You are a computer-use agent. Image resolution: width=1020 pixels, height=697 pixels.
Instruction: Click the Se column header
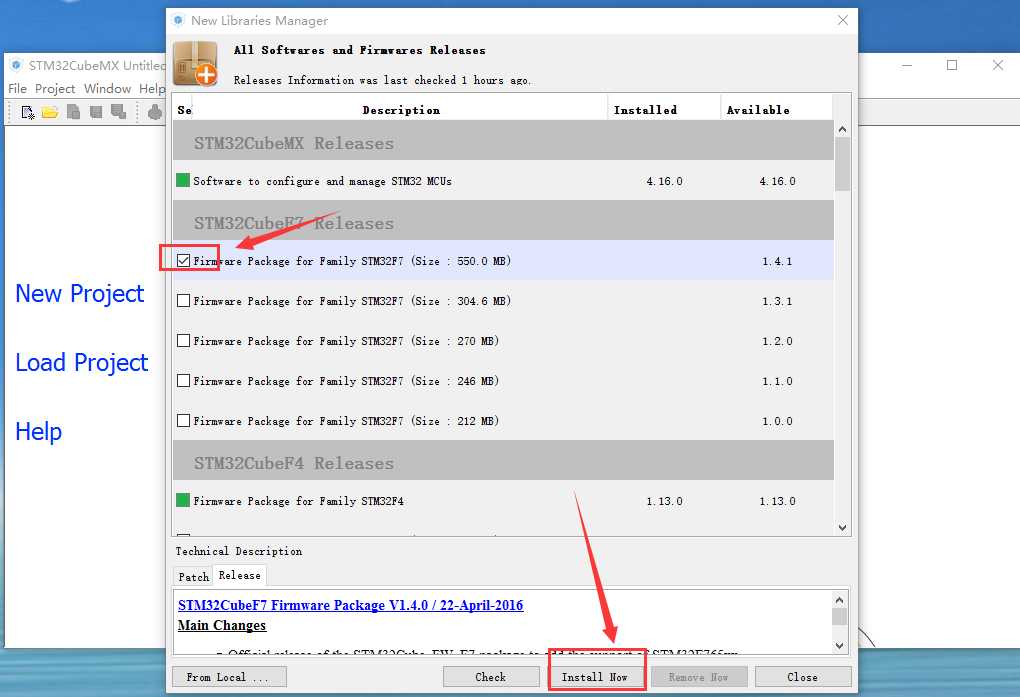(x=184, y=110)
